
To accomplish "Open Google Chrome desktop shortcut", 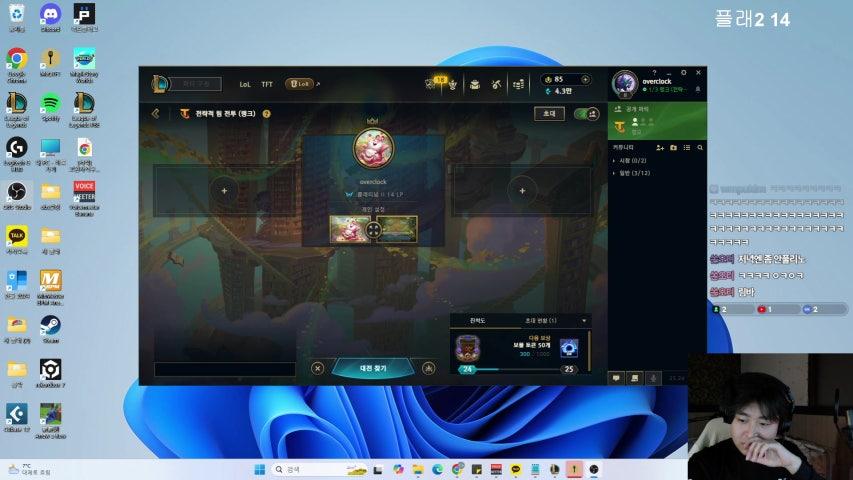I will [x=17, y=64].
